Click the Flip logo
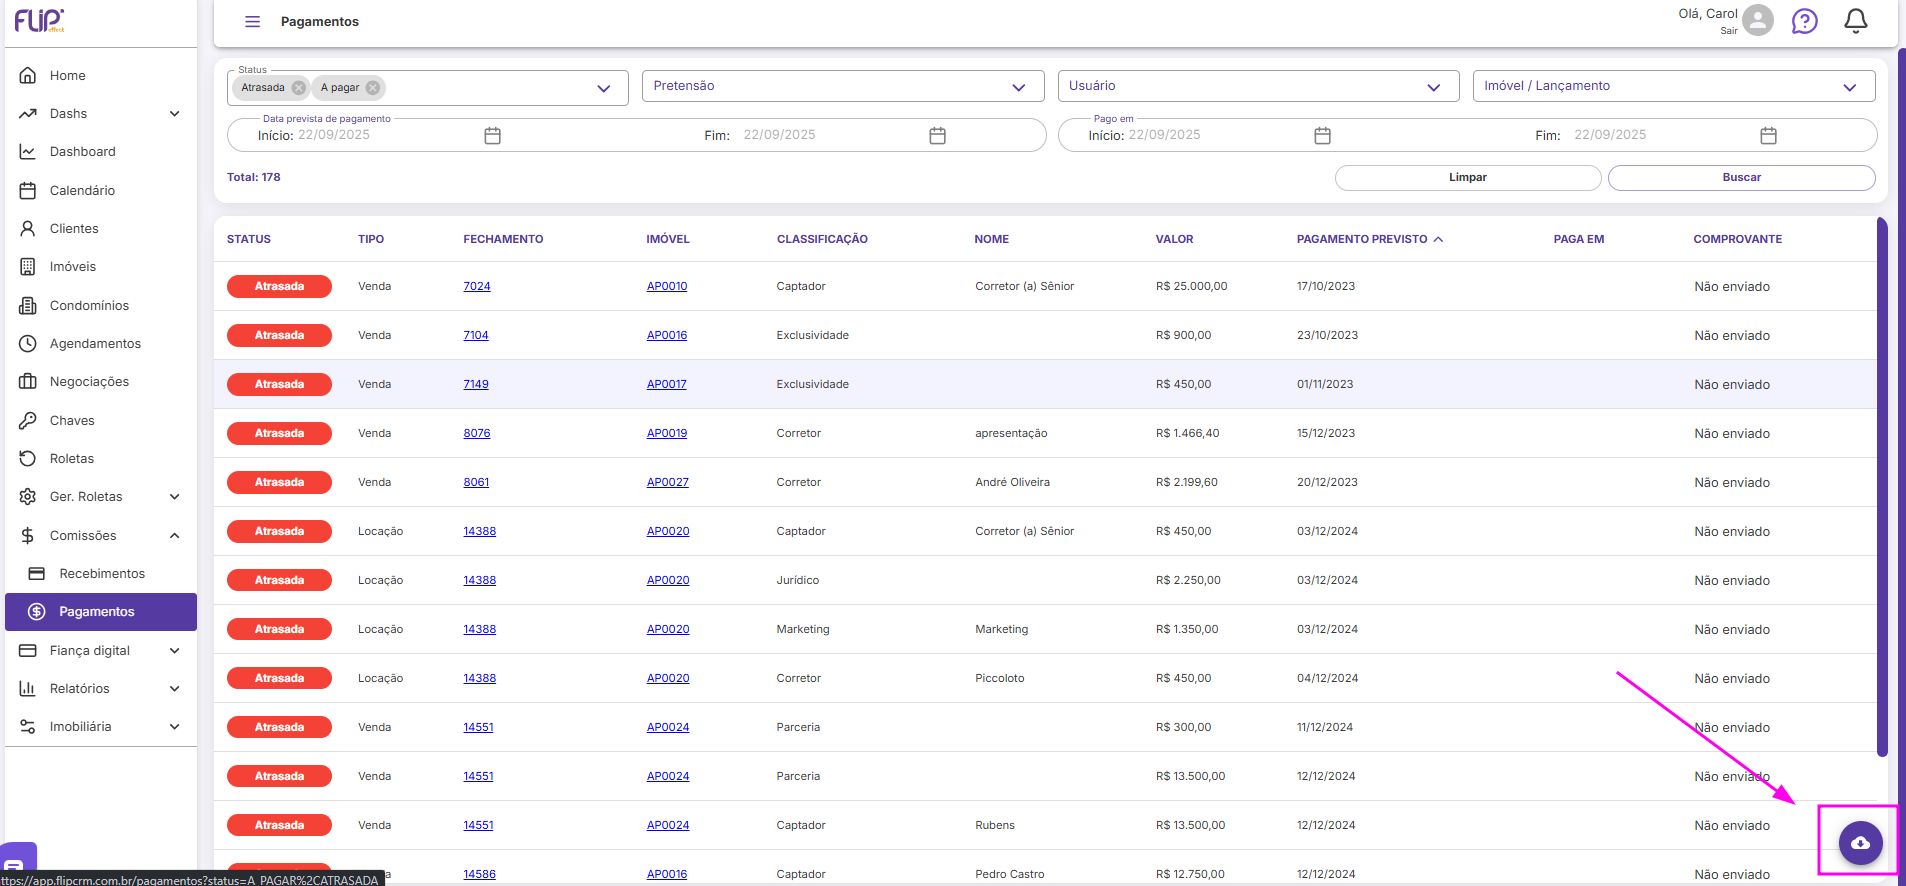 click(x=39, y=21)
